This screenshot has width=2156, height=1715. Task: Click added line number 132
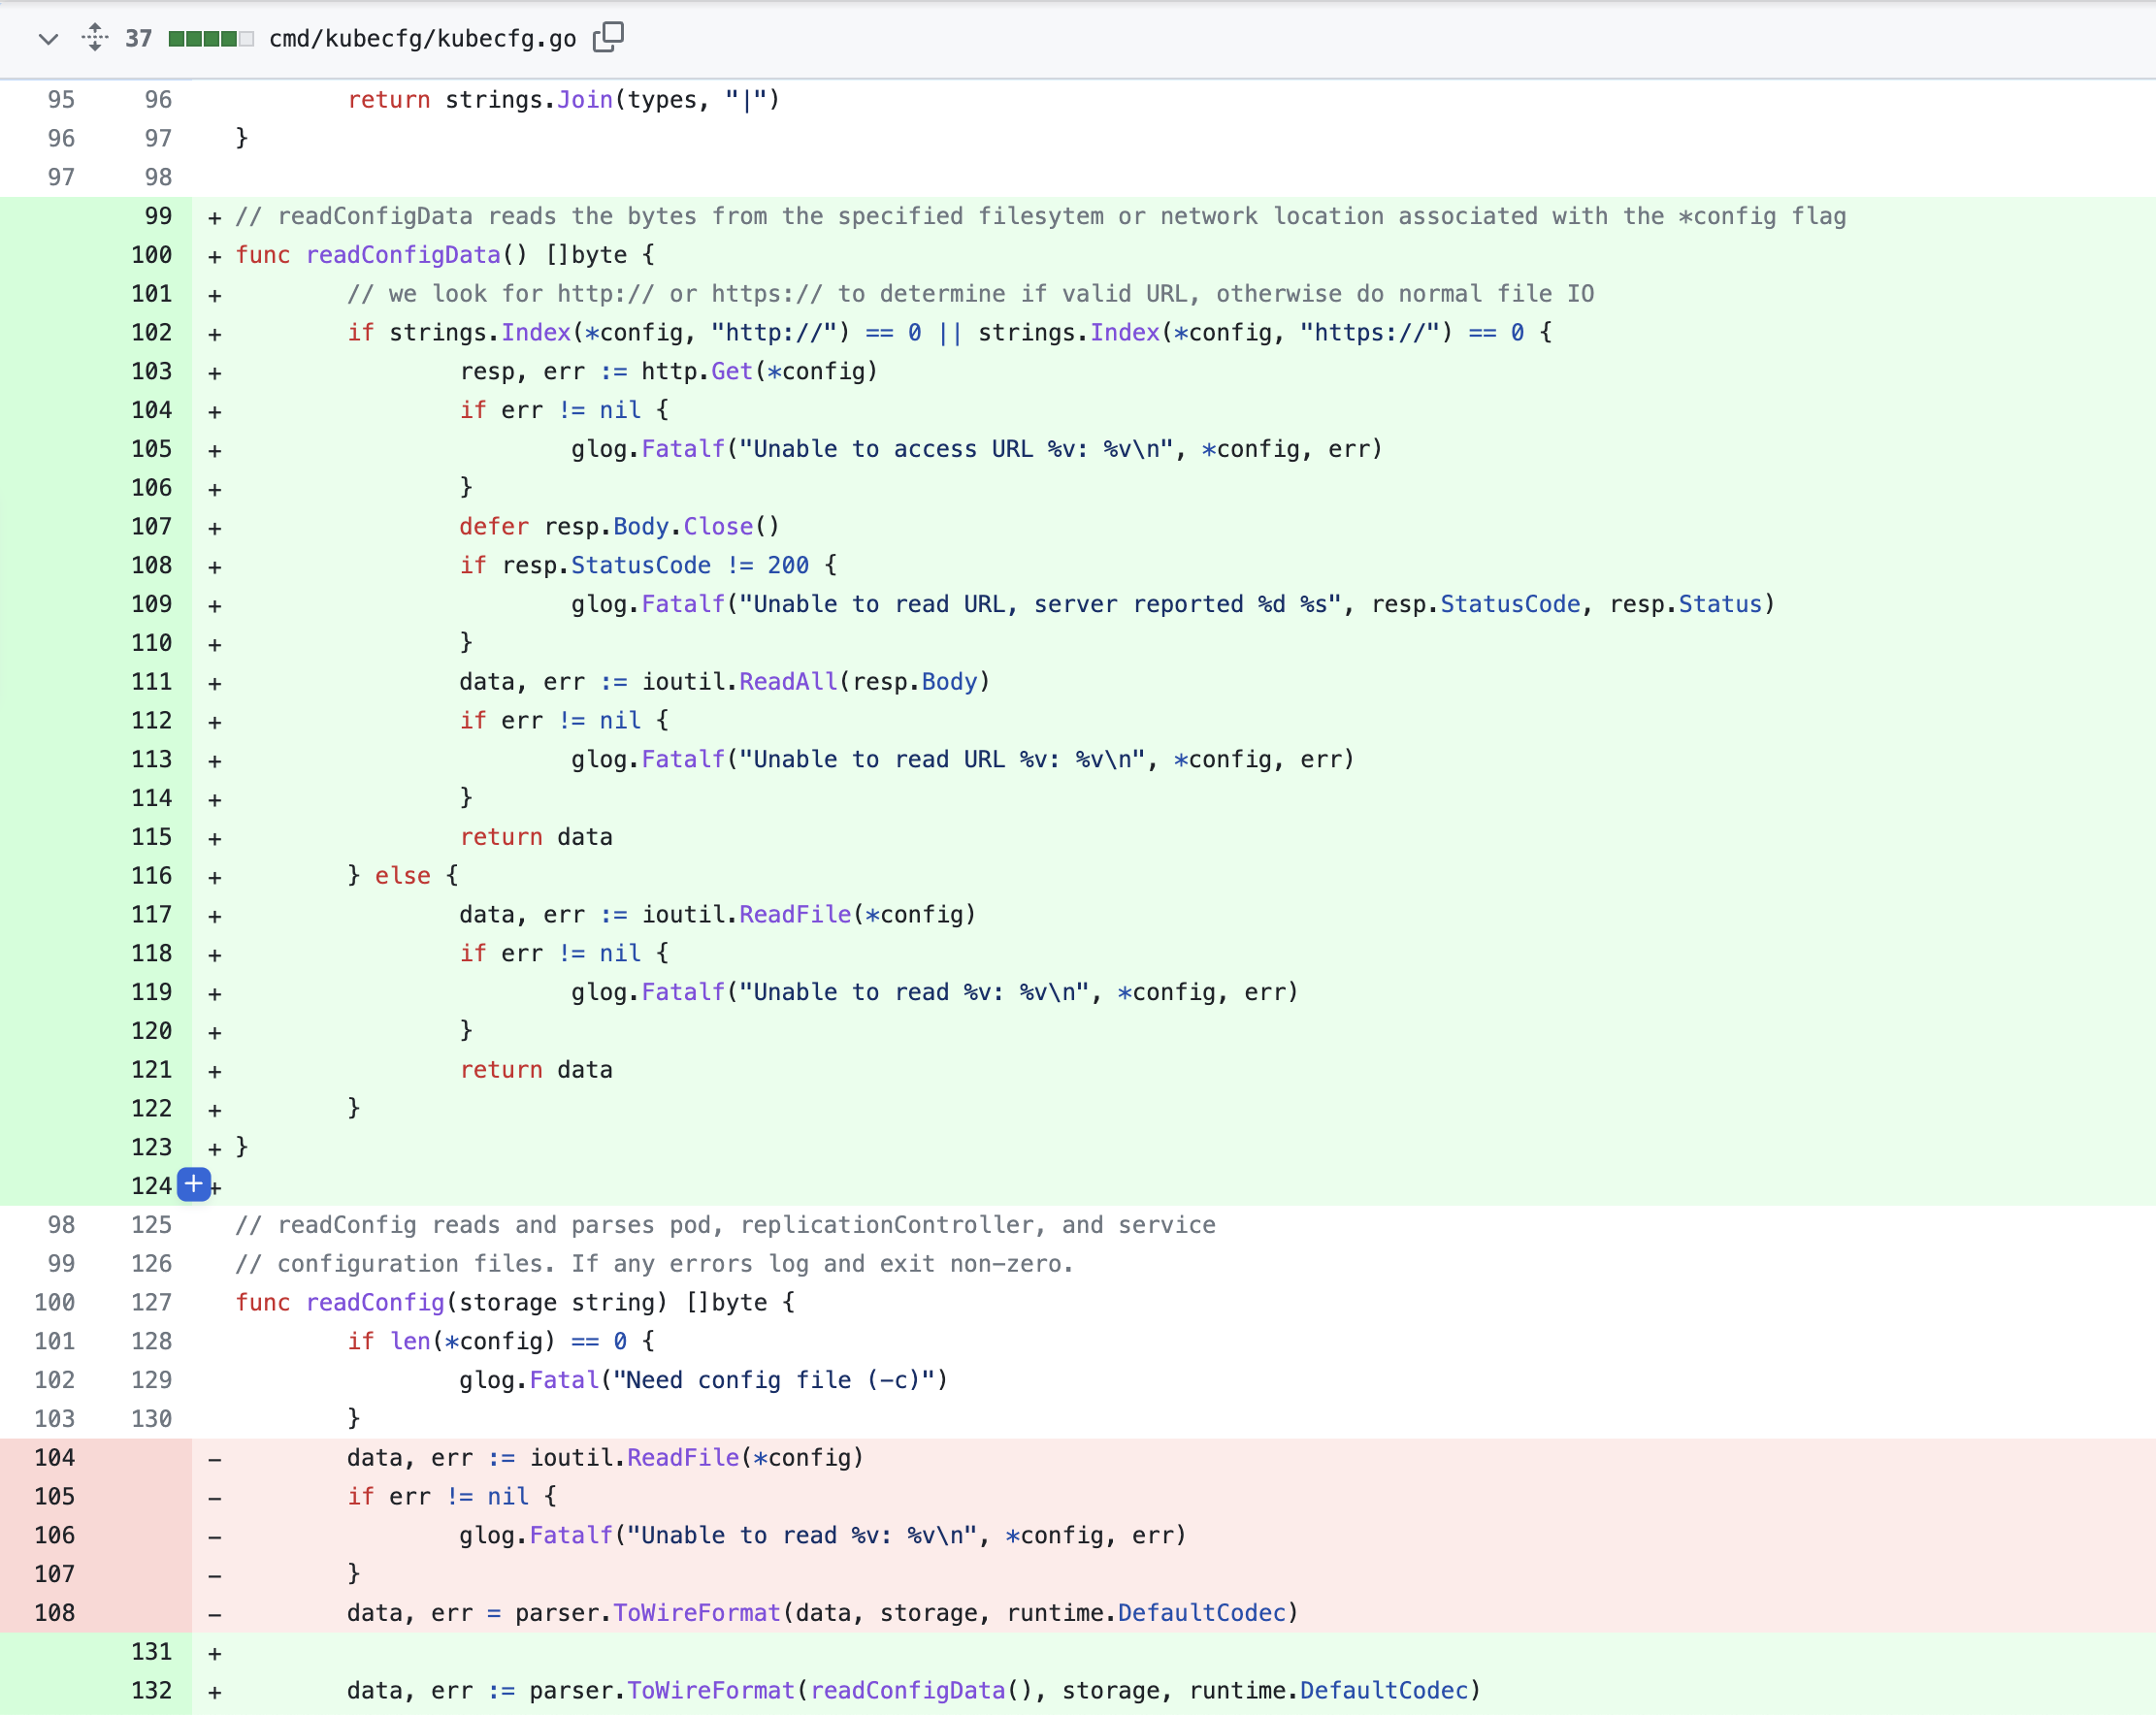click(x=151, y=1691)
